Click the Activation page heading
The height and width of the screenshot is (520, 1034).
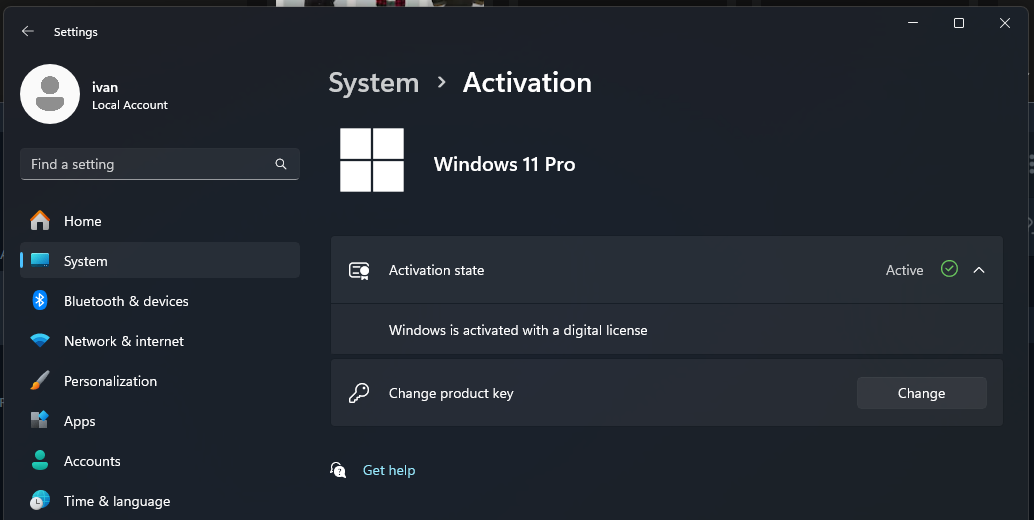[528, 83]
